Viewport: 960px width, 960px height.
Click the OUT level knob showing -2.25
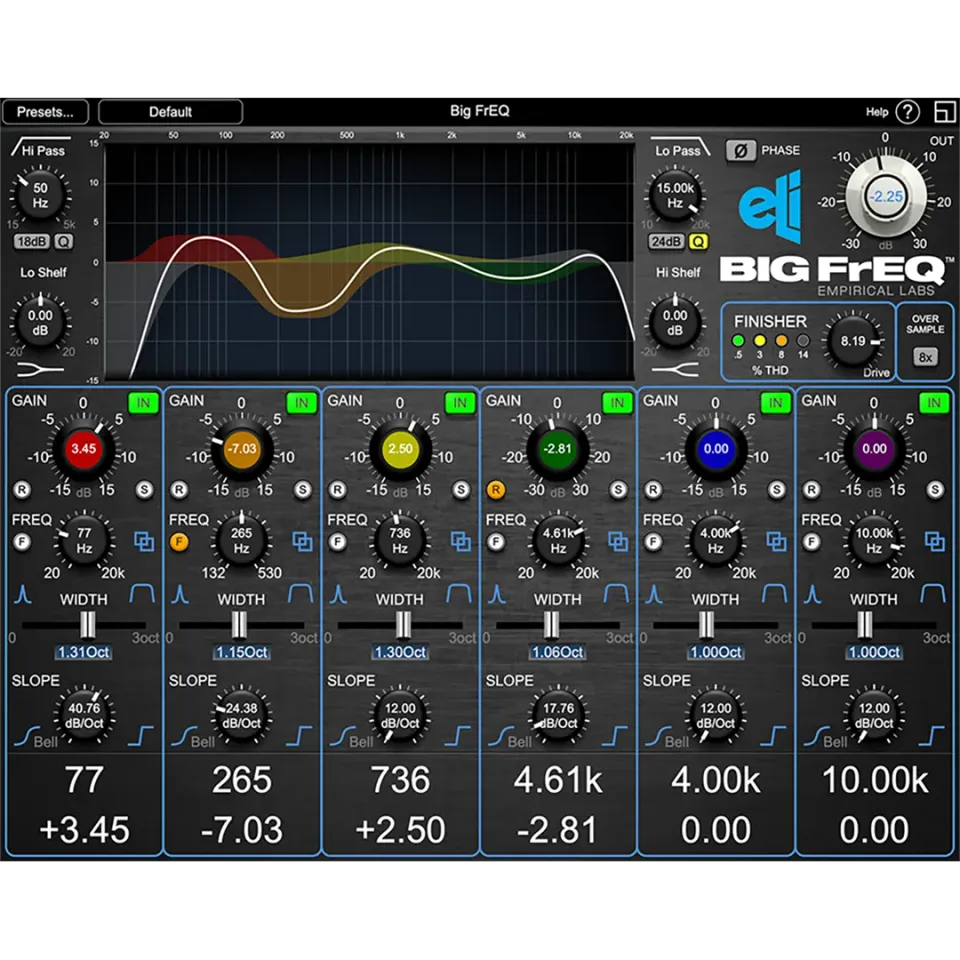click(x=886, y=196)
